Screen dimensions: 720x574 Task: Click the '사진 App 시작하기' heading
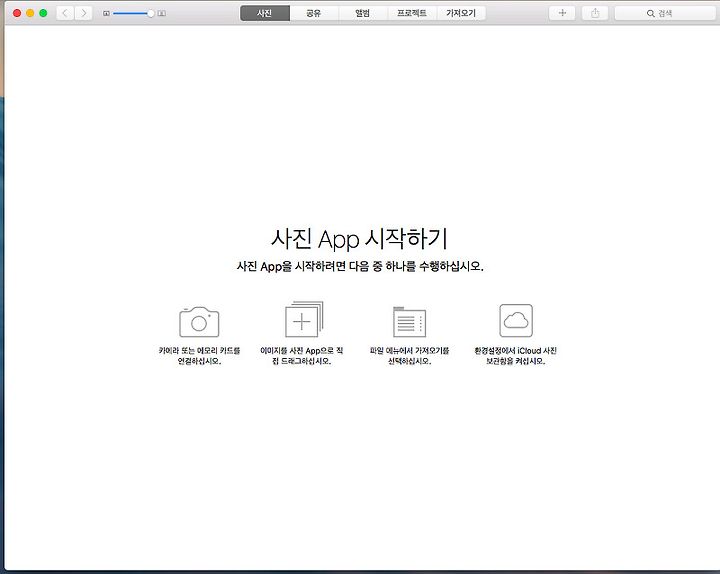click(360, 239)
